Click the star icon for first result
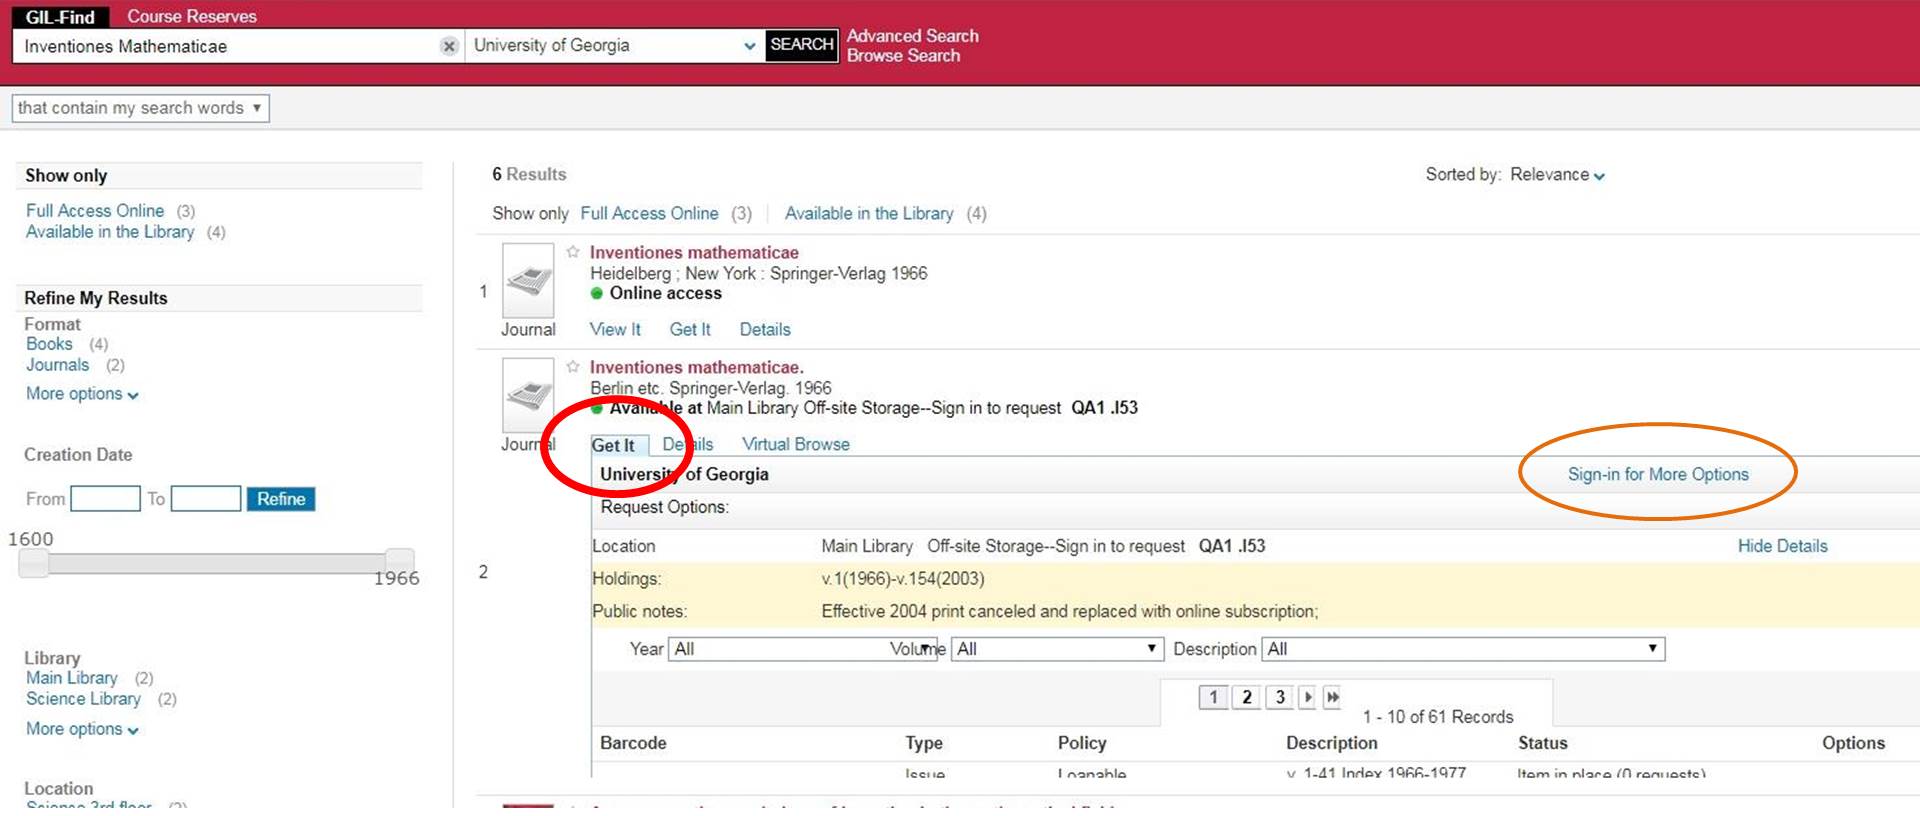 (573, 252)
